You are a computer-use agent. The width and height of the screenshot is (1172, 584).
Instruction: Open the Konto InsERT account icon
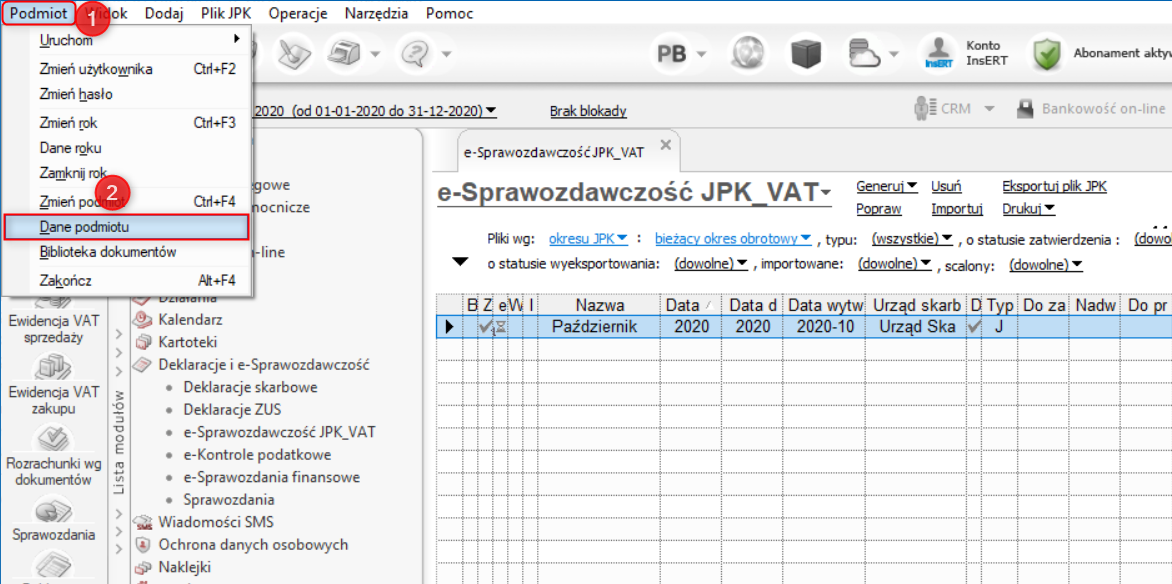938,54
